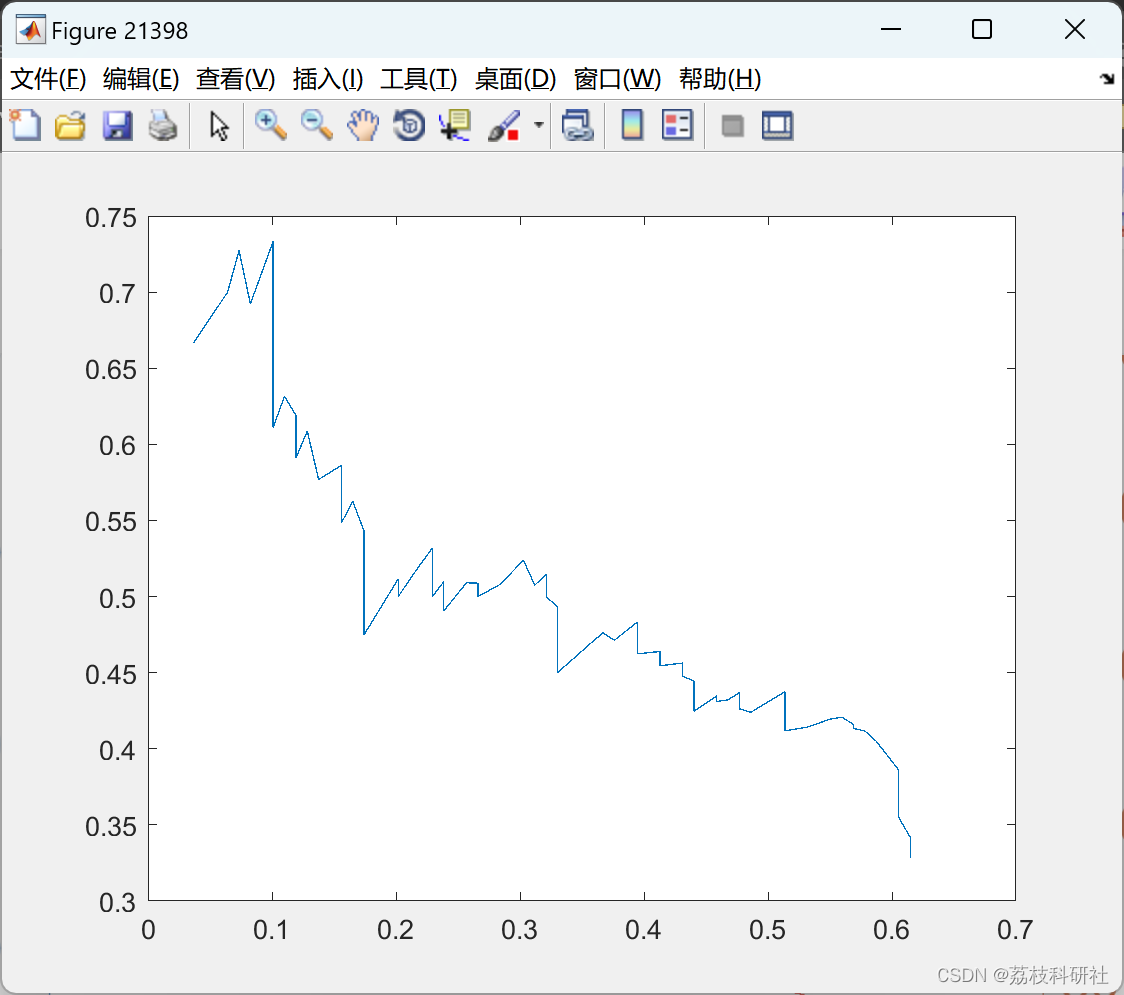
Task: Save the figure using the floppy disk icon
Action: click(117, 126)
